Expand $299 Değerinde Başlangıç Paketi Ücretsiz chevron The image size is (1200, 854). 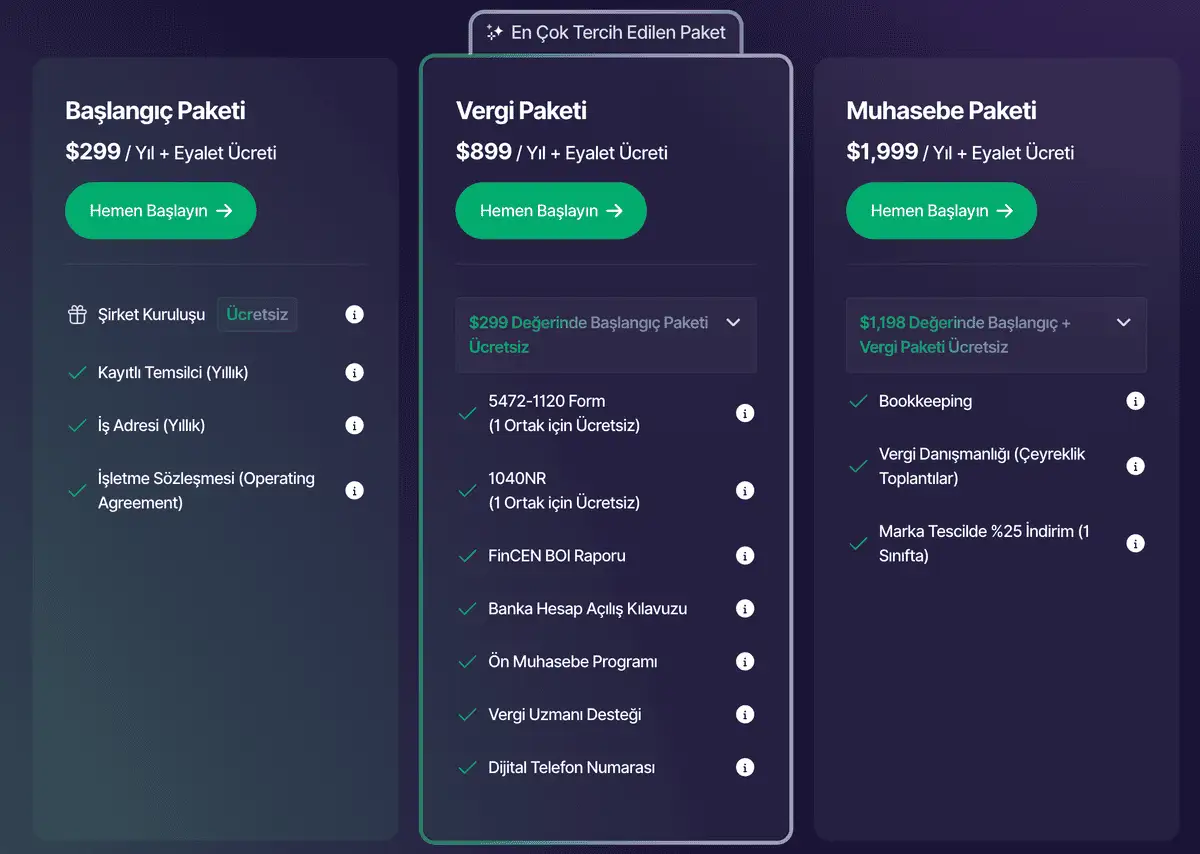(x=733, y=323)
